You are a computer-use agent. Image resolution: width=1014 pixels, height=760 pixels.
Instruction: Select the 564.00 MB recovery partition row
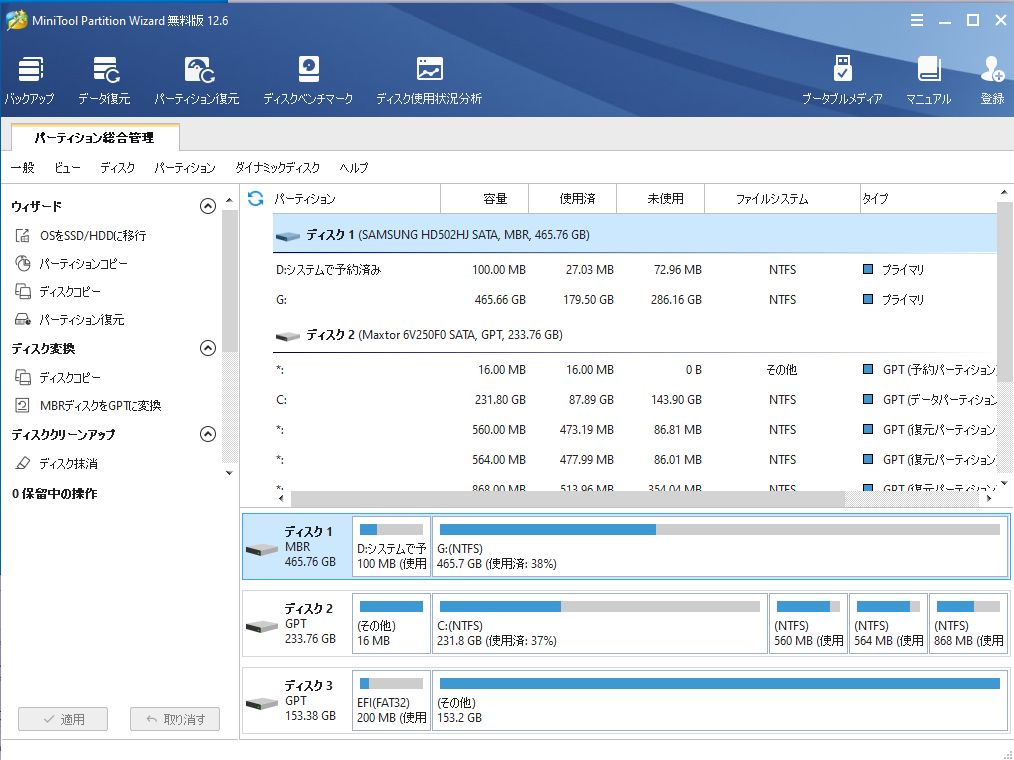634,459
